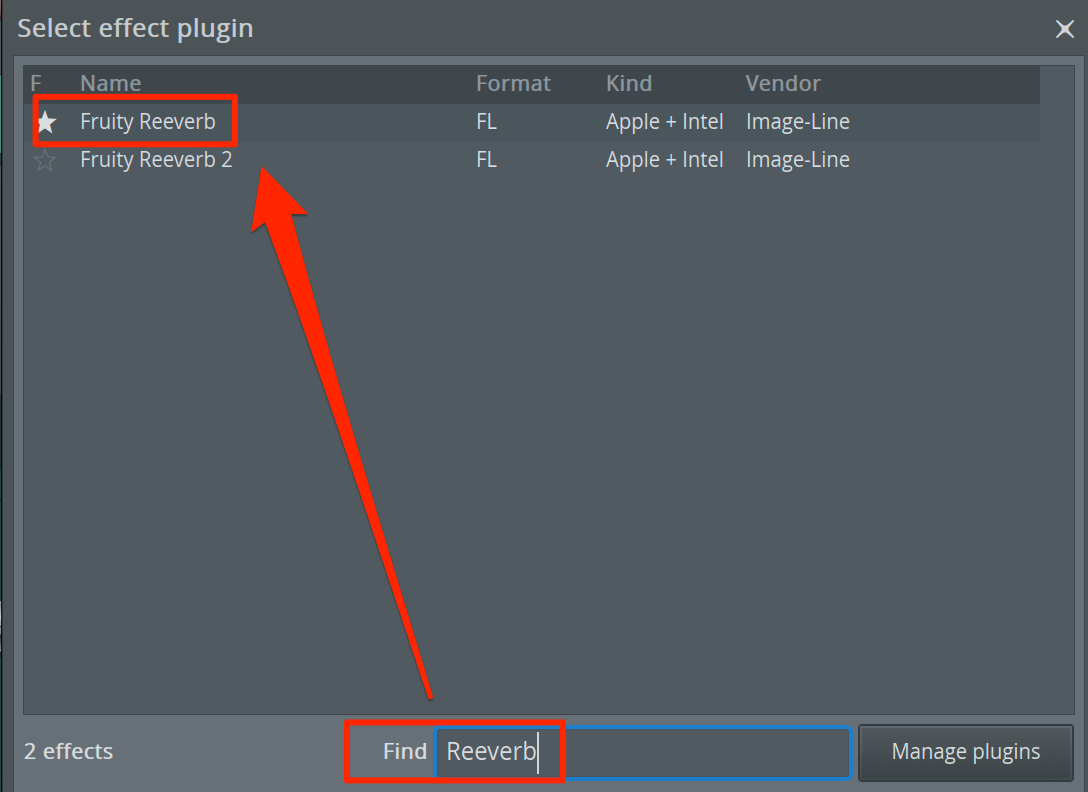Screen dimensions: 1088x792
Task: Sort list by Format column header
Action: [513, 83]
